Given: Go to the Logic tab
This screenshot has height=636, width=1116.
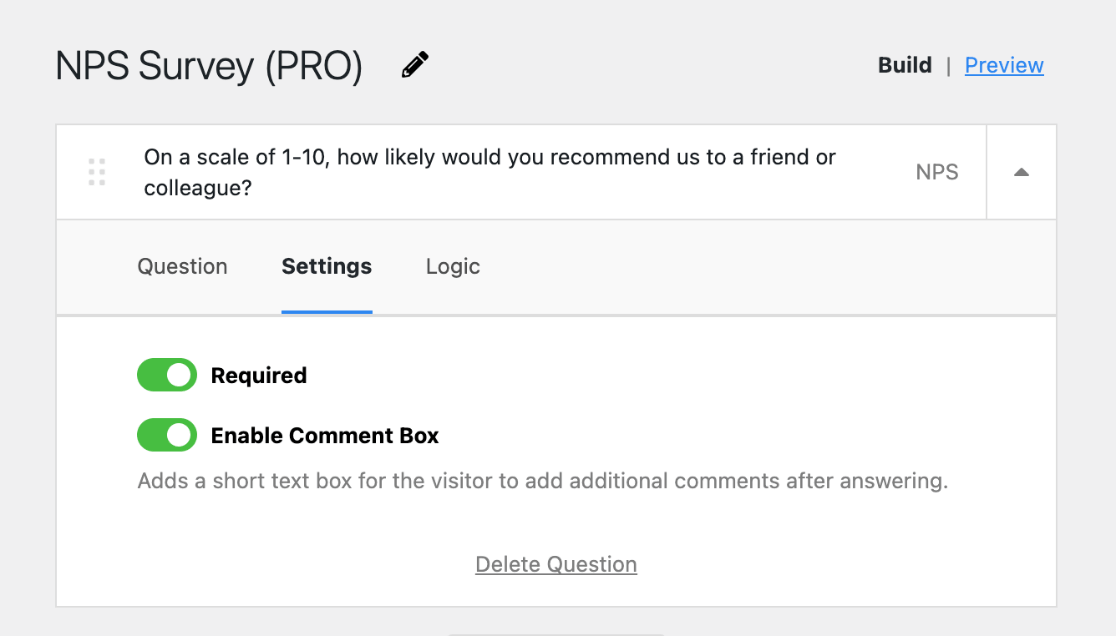Looking at the screenshot, I should [453, 267].
